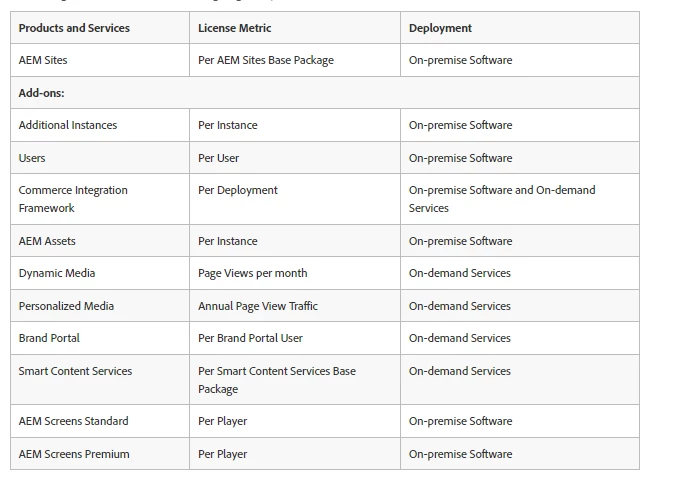Click the License Metric column header
Screen dimensions: 691x481
(295, 28)
